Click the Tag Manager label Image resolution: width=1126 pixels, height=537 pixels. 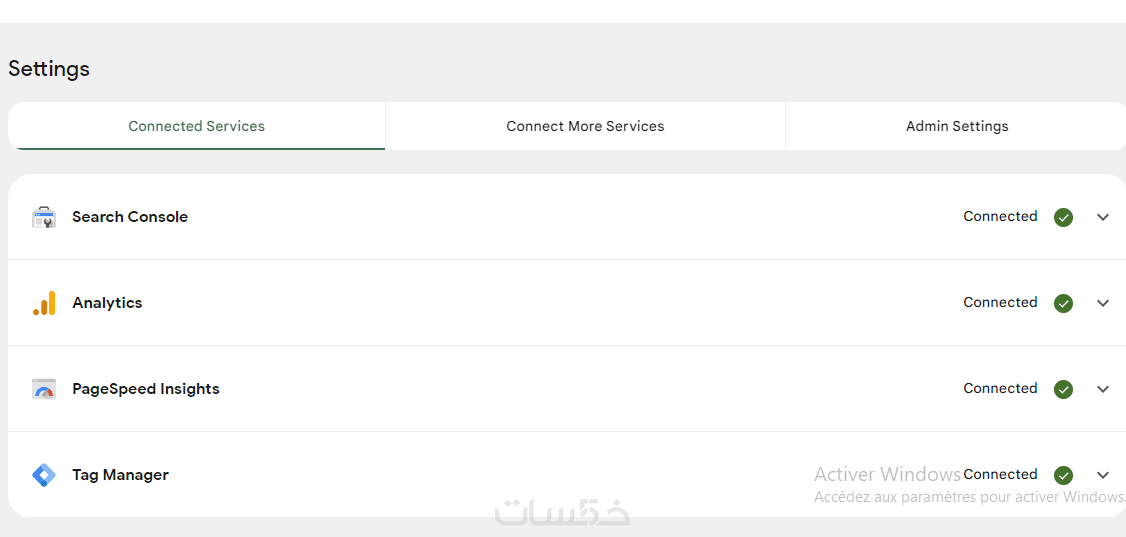pyautogui.click(x=120, y=475)
